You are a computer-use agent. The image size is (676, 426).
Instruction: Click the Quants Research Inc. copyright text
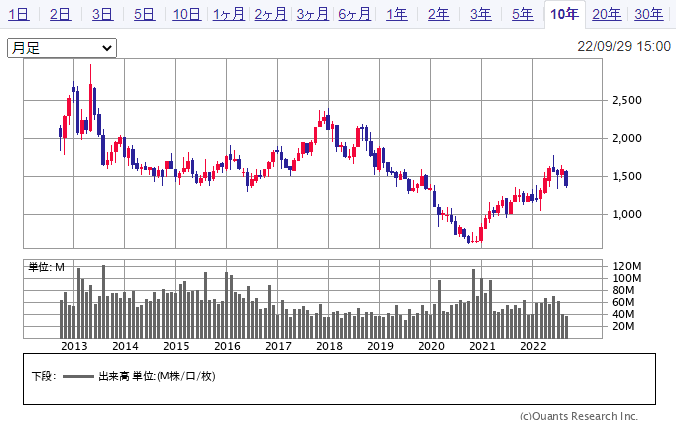click(579, 416)
